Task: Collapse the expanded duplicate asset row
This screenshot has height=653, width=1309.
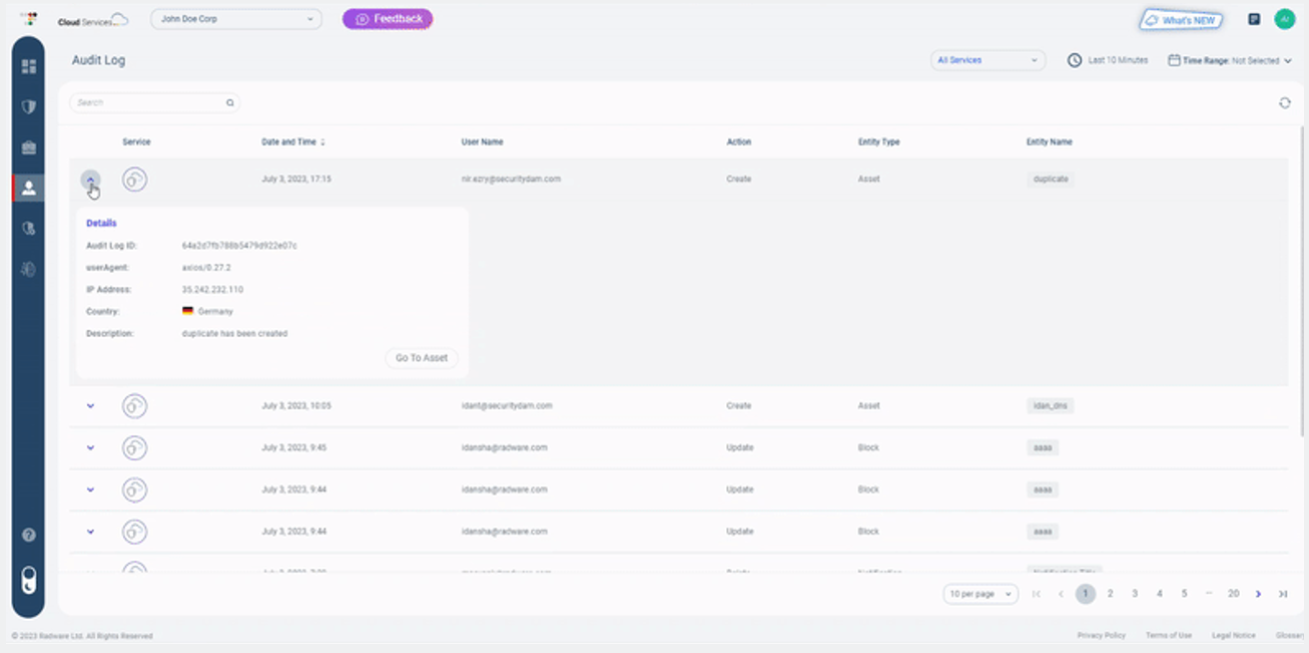Action: [90, 180]
